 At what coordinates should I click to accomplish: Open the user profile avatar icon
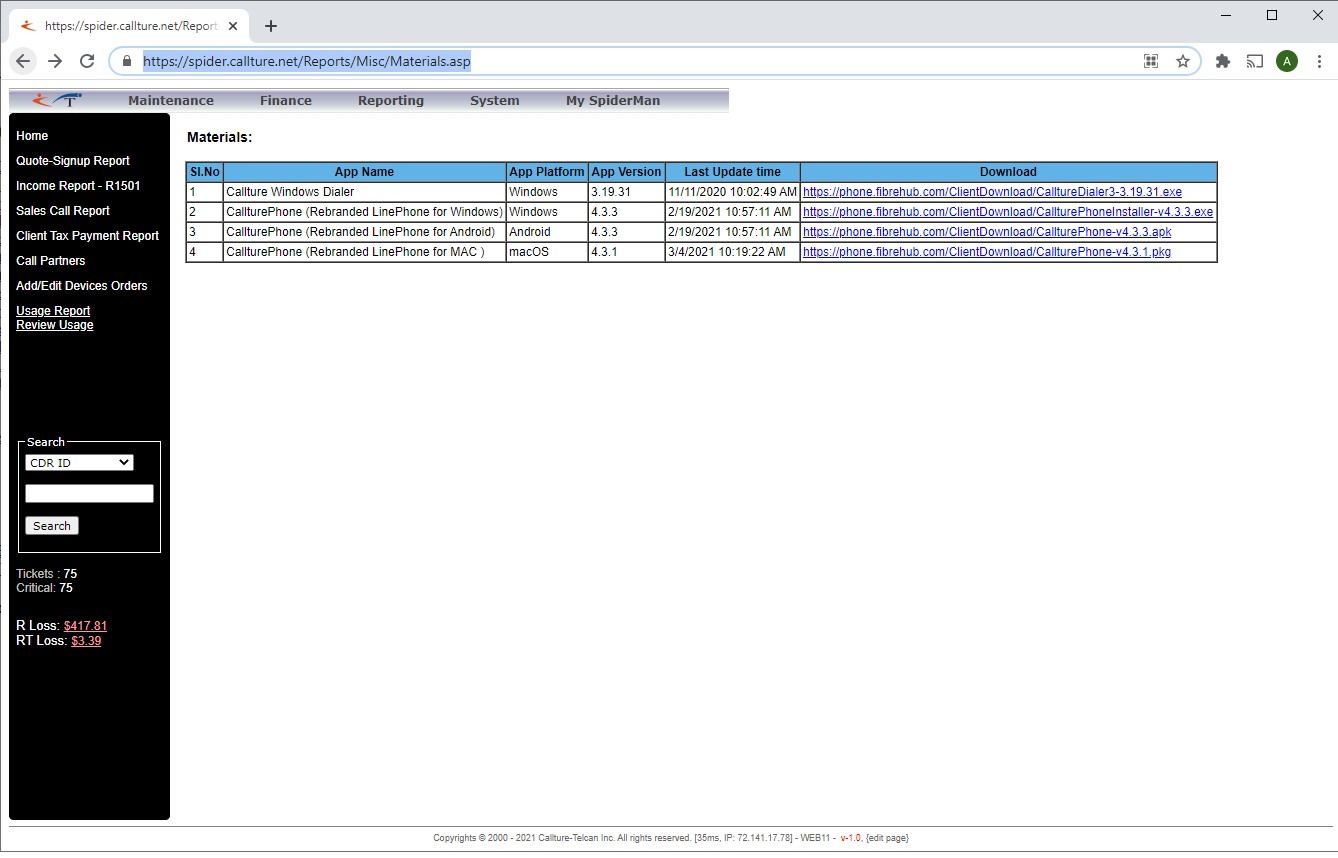(x=1287, y=61)
